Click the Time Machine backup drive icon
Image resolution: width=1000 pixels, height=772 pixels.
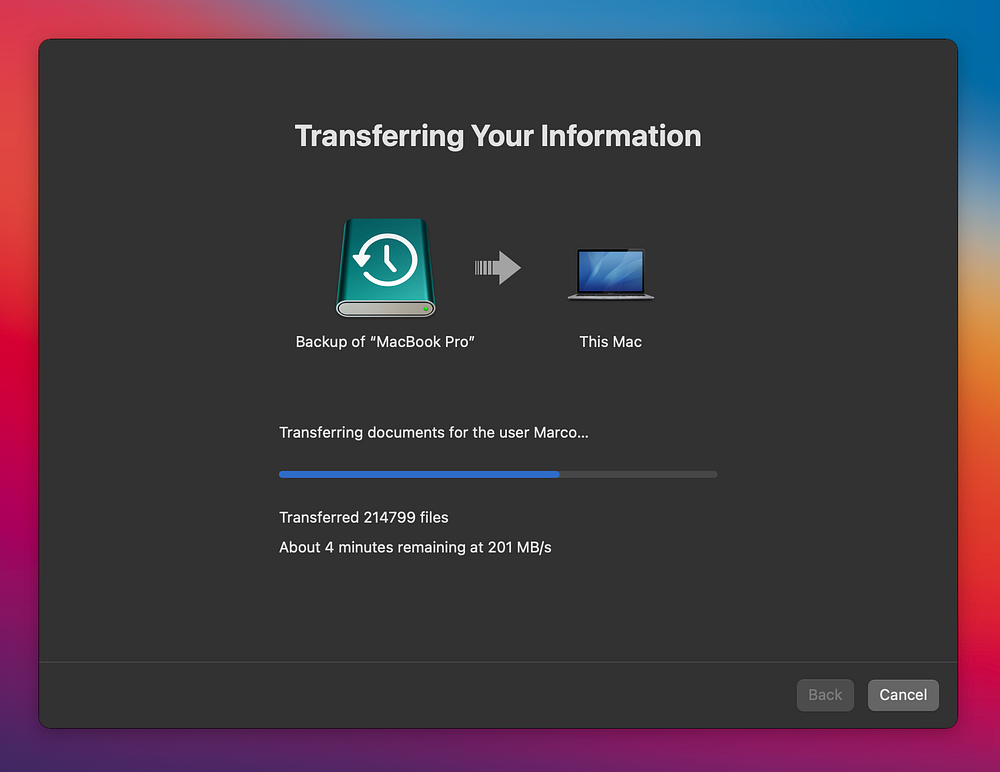coord(385,268)
